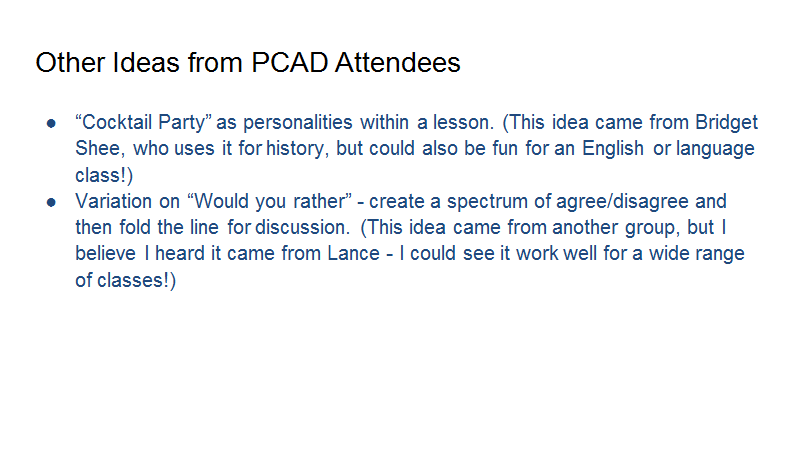Click the word 'English' in the first bullet
Screen dimensions: 800x450
[613, 148]
